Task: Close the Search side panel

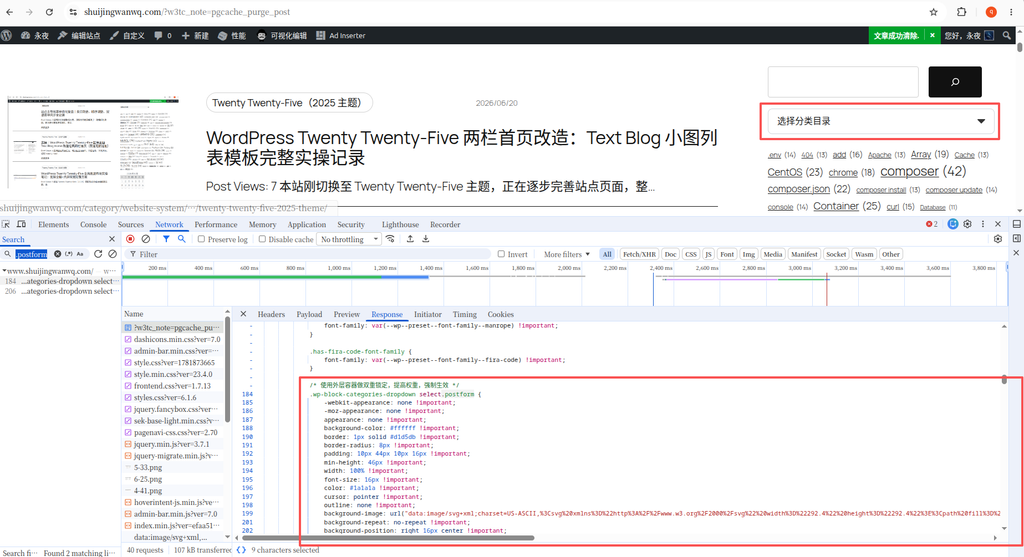Action: 112,239
